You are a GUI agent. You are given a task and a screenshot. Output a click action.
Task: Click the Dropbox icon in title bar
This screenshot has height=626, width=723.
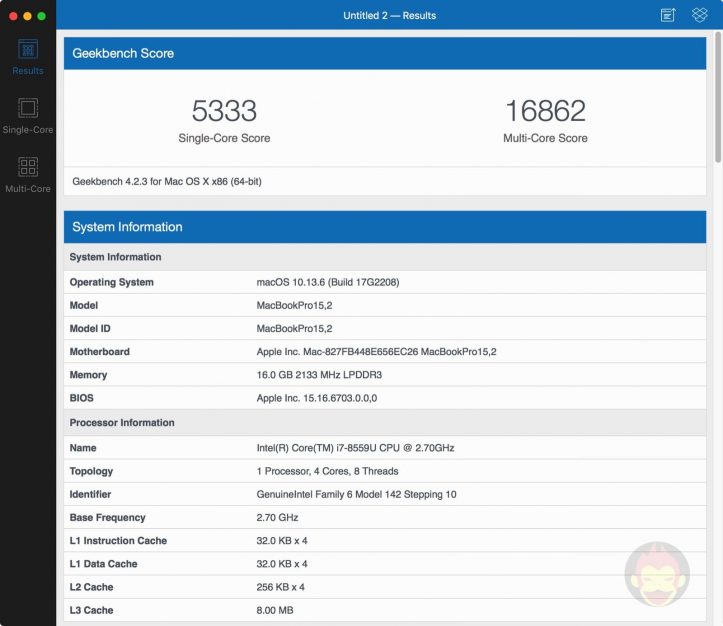699,15
